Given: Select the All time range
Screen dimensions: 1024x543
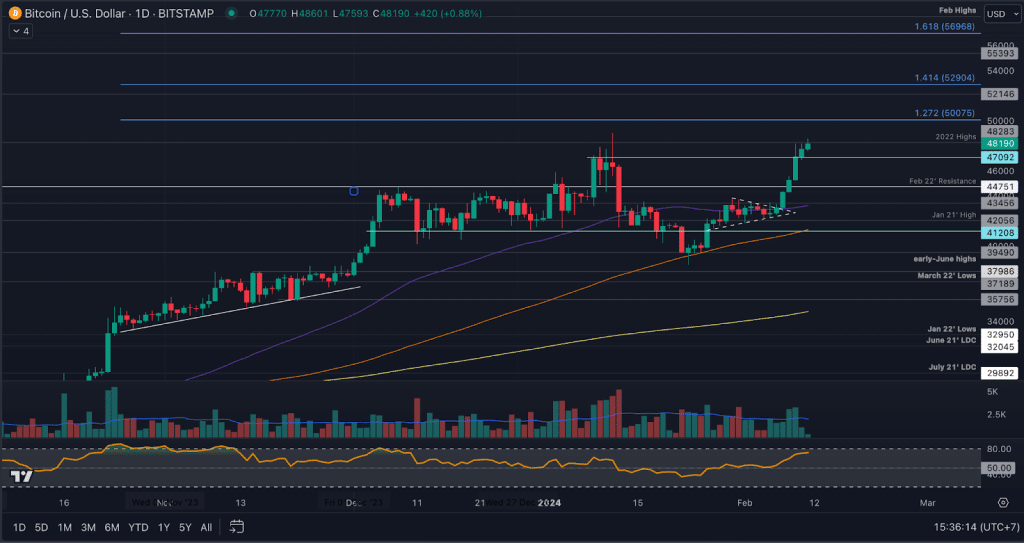Looking at the screenshot, I should point(206,527).
